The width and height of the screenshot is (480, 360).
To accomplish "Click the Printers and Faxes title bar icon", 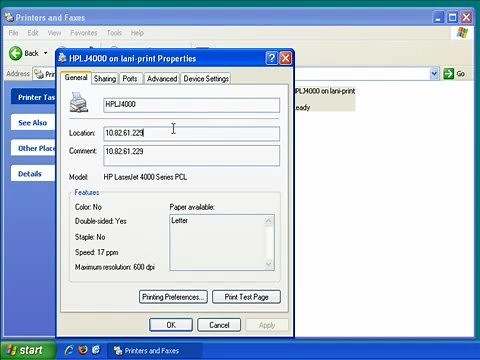I will (9, 17).
